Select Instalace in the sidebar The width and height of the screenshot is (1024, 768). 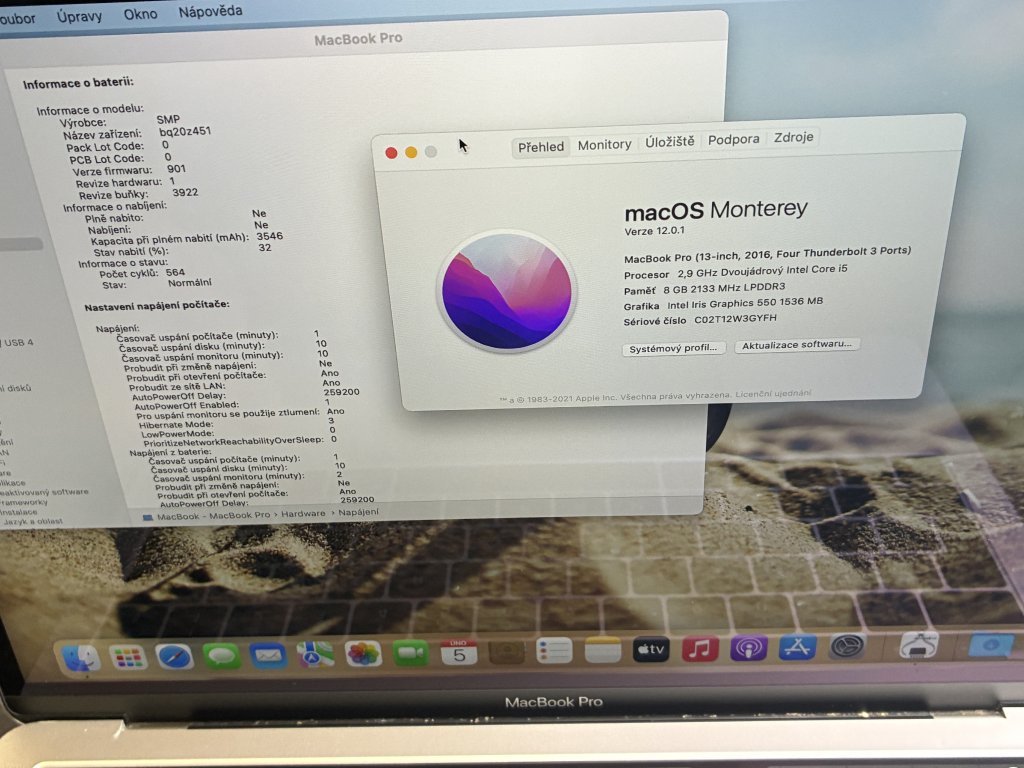point(18,513)
